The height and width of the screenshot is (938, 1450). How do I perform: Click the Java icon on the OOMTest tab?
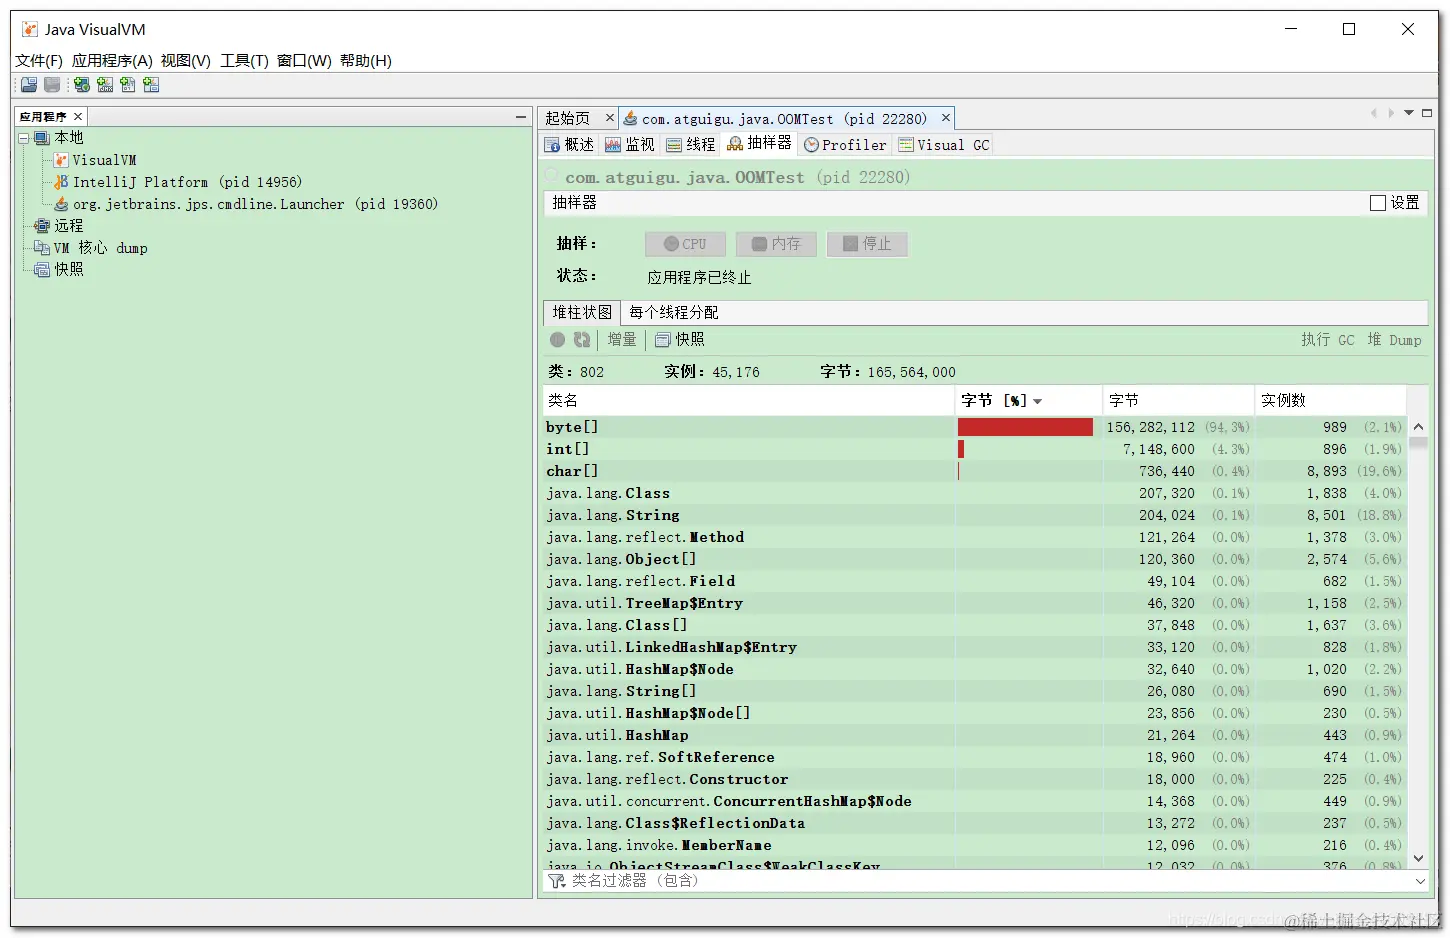click(x=630, y=118)
